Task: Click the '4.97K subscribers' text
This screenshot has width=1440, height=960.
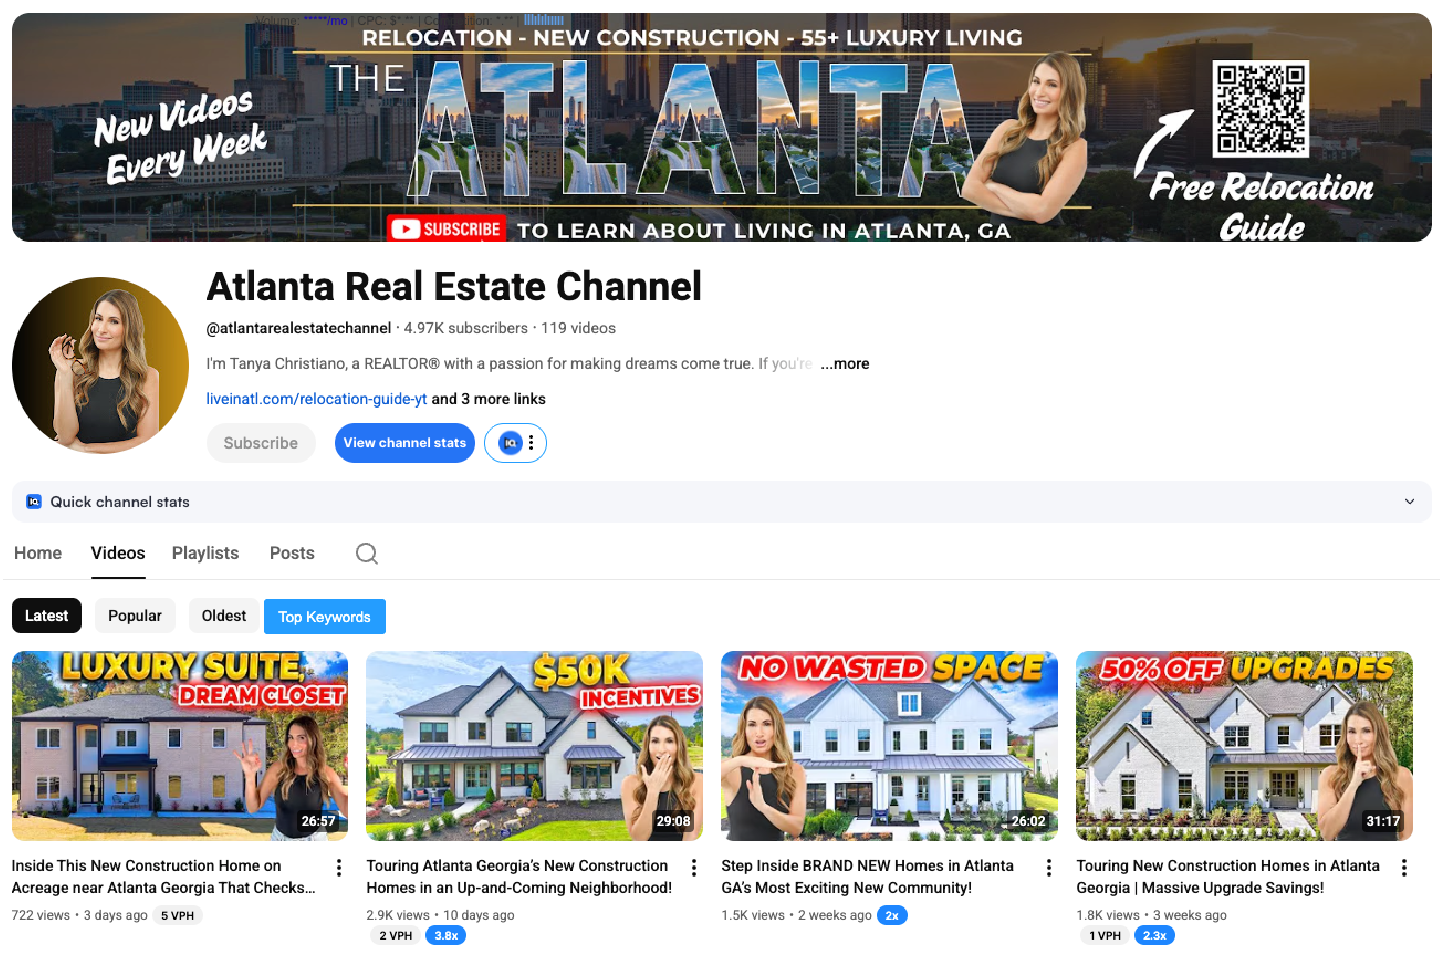Action: 466,328
